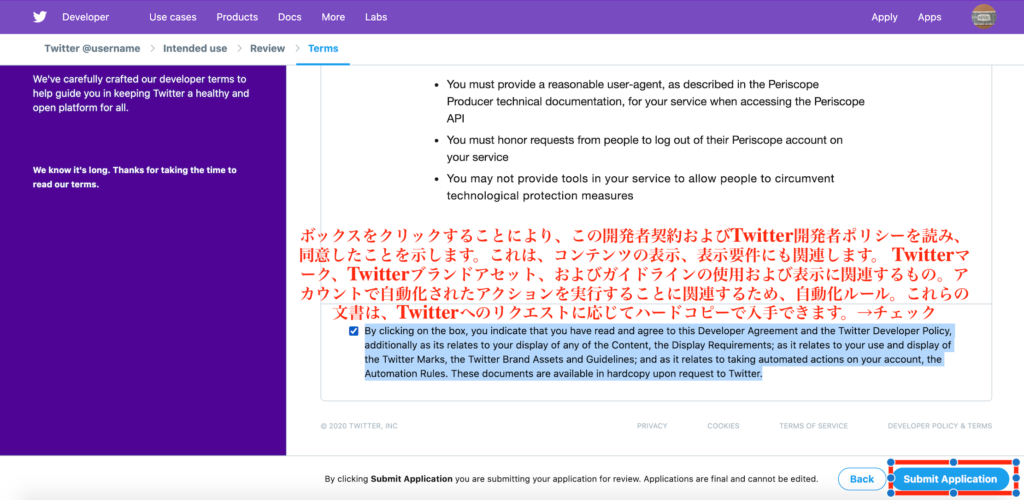Open the profile avatar menu
The image size is (1024, 500).
pos(984,17)
